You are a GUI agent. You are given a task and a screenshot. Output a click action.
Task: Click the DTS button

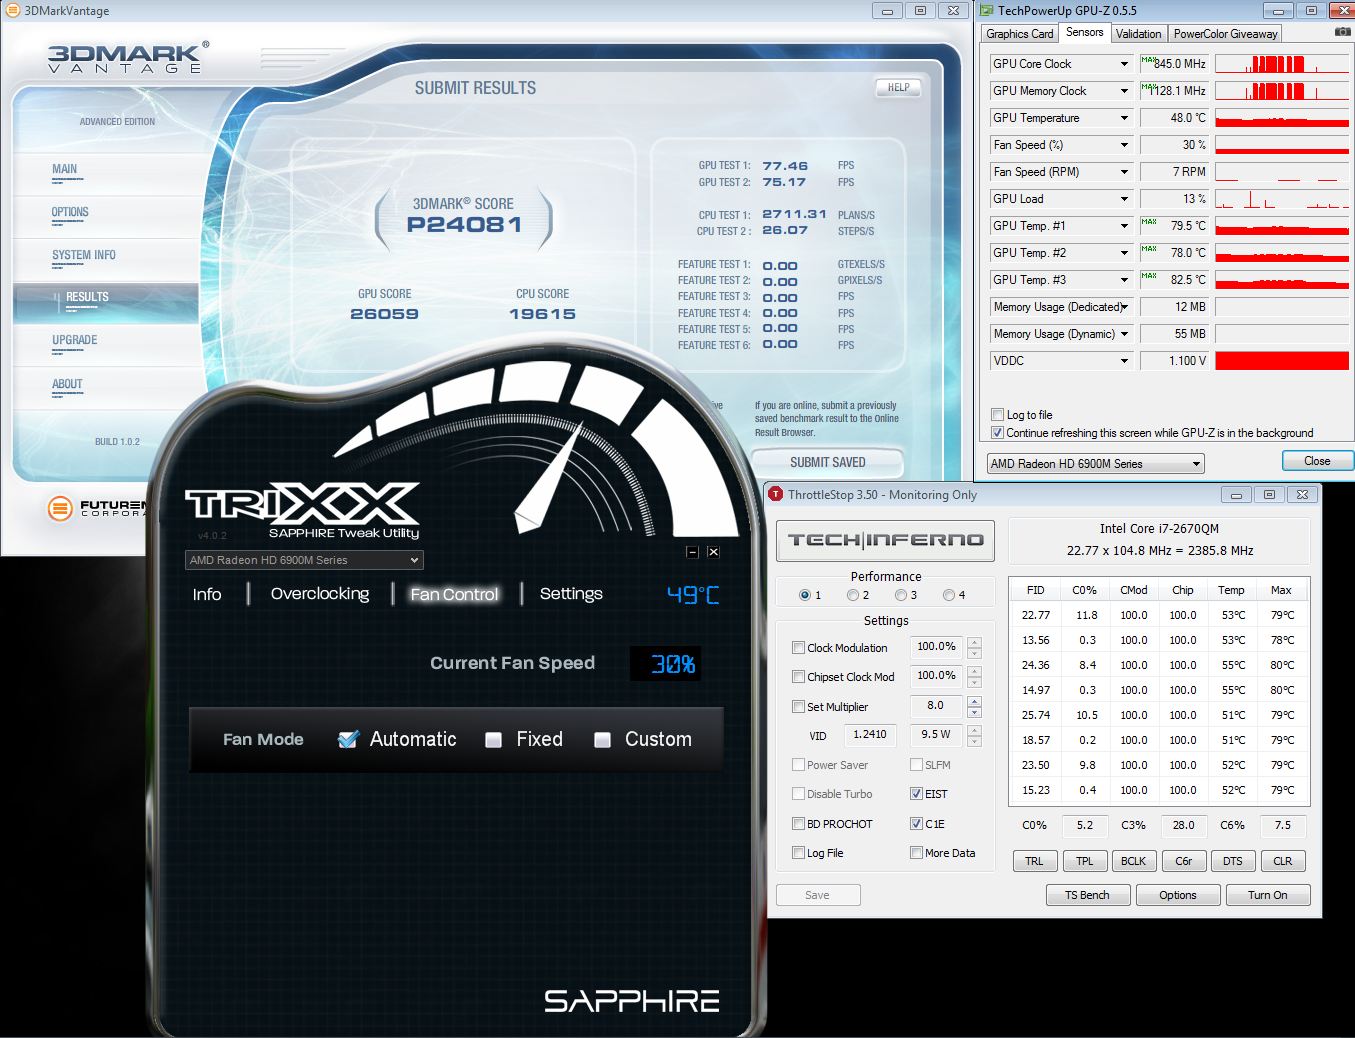(x=1232, y=861)
